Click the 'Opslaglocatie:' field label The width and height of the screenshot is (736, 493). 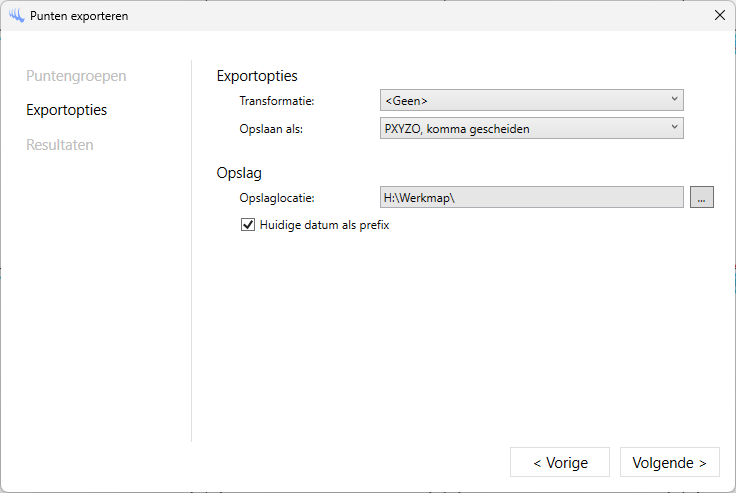pos(277,198)
